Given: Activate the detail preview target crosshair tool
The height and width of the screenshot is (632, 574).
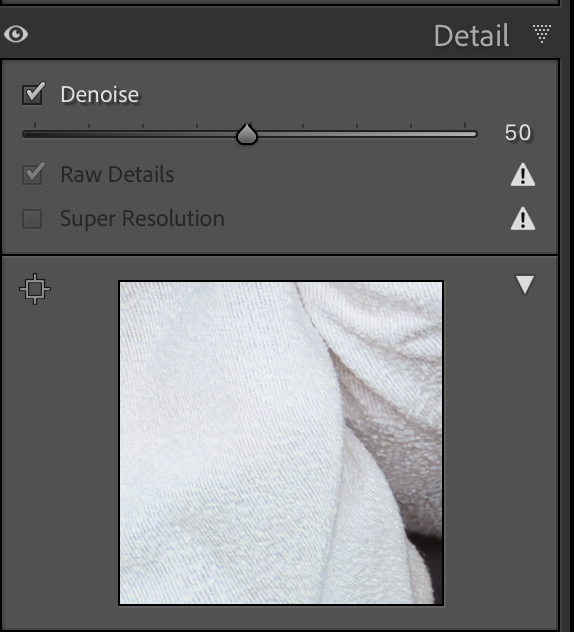Looking at the screenshot, I should tap(35, 289).
